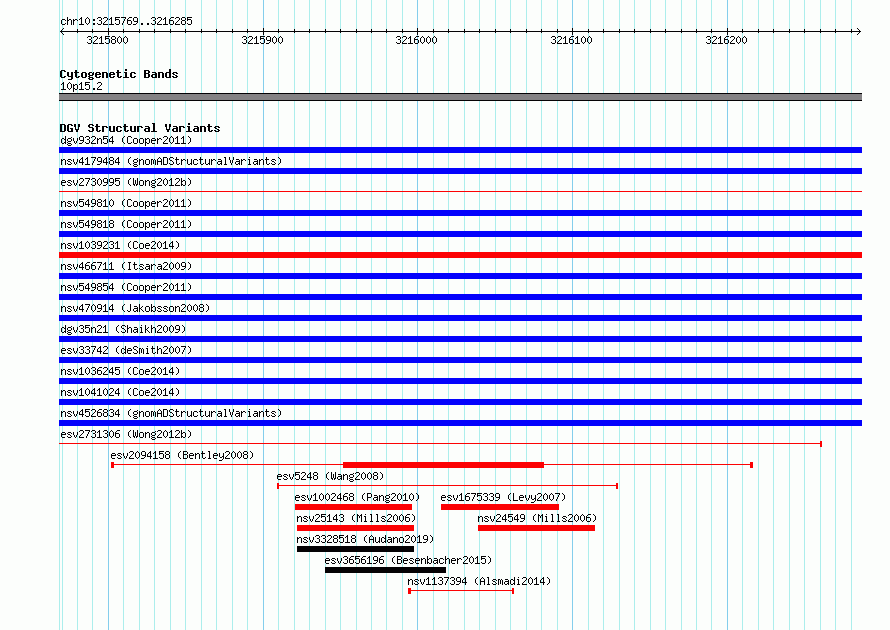This screenshot has width=890, height=630.
Task: Click the thin red line under esv2730995
Action: 460,192
